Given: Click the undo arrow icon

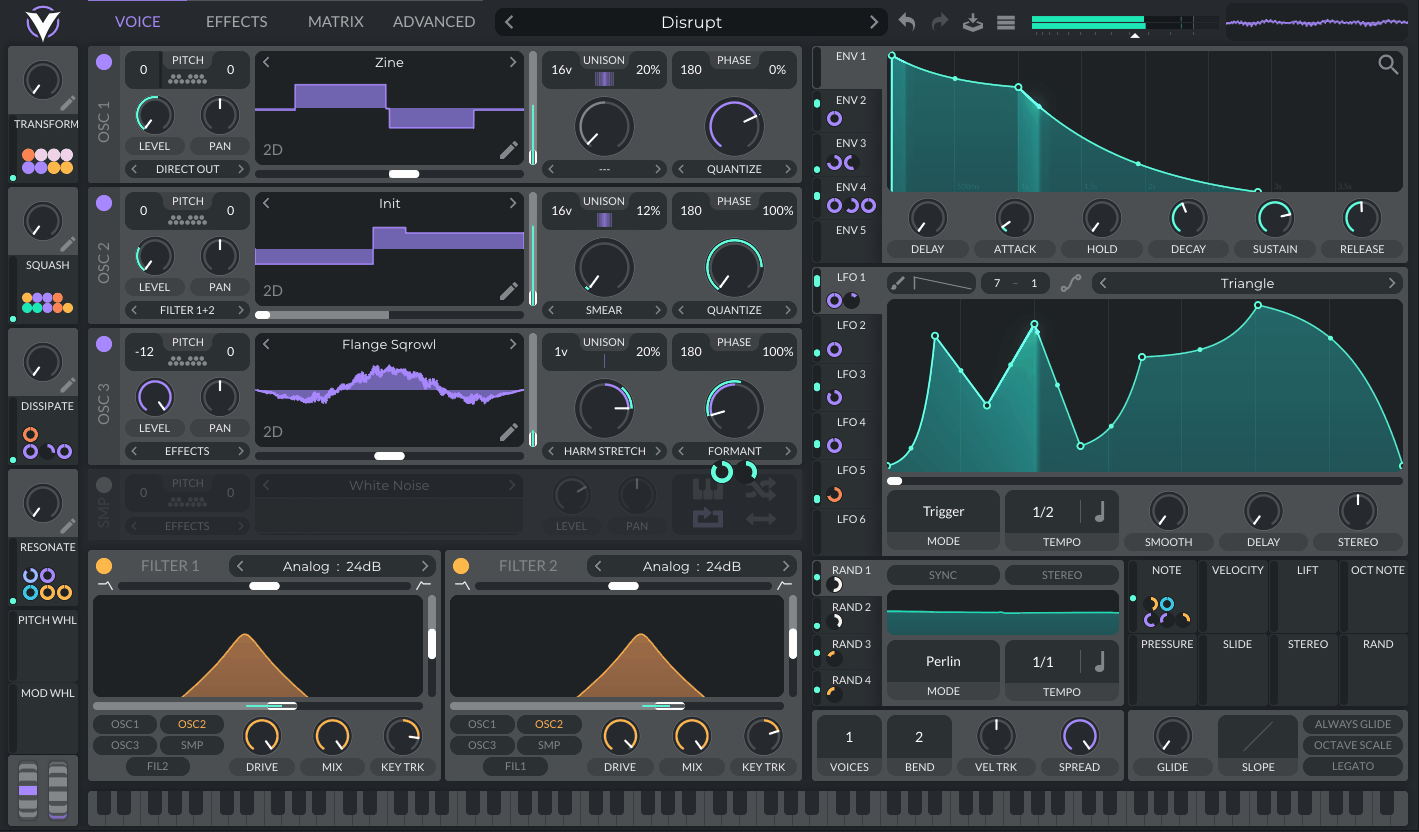Looking at the screenshot, I should [907, 22].
